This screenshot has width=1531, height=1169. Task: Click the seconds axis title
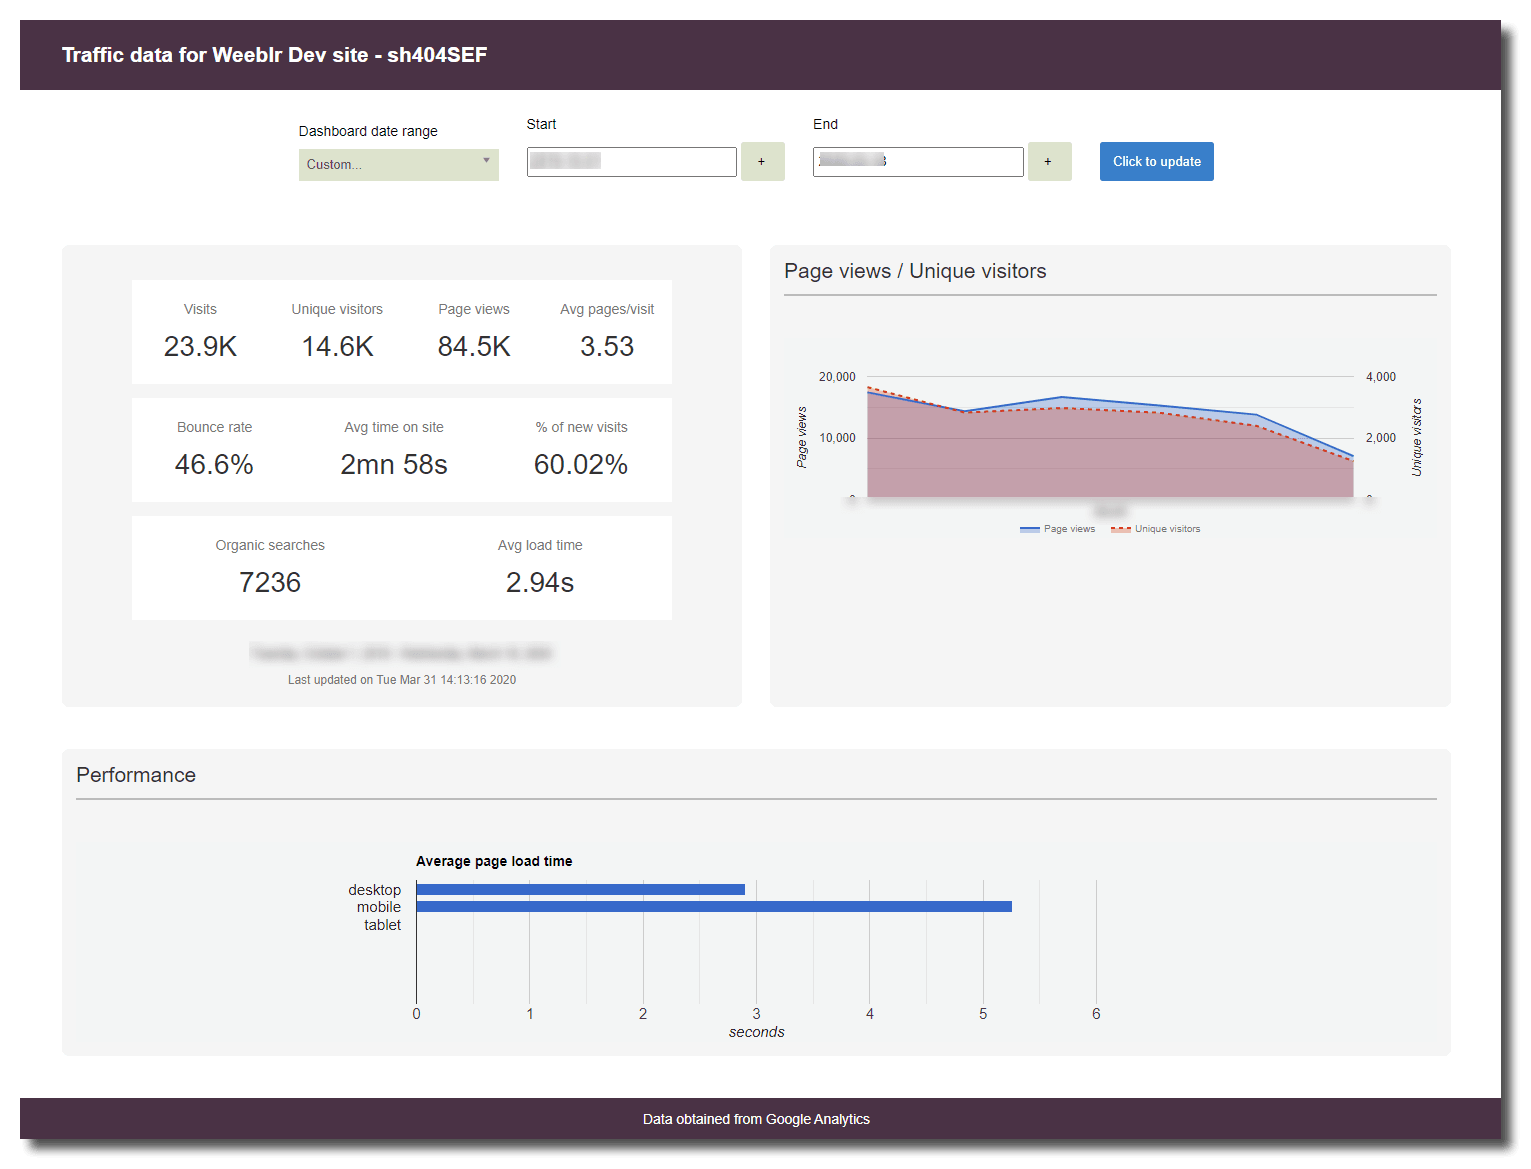coord(757,1032)
